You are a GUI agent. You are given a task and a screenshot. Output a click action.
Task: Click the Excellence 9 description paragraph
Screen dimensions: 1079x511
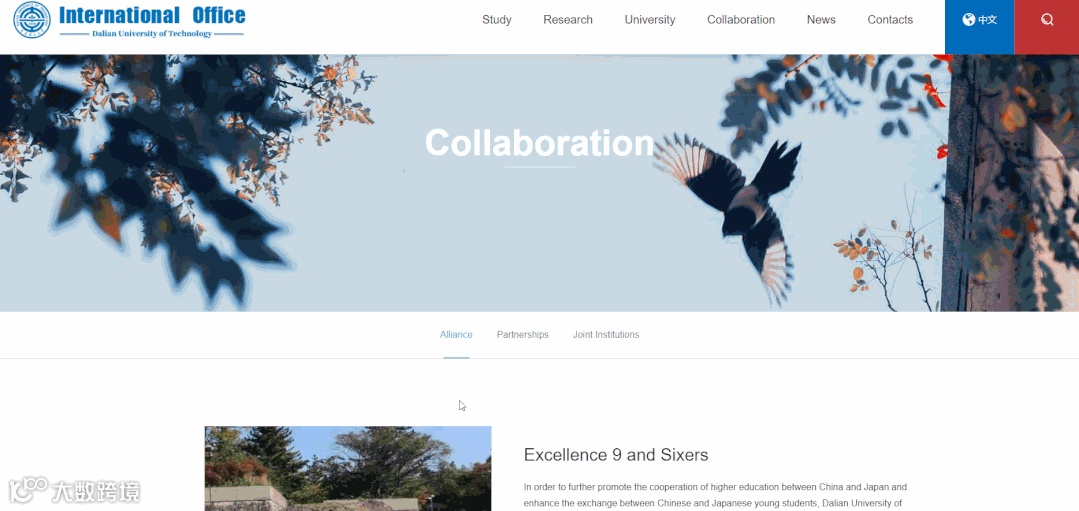click(715, 495)
